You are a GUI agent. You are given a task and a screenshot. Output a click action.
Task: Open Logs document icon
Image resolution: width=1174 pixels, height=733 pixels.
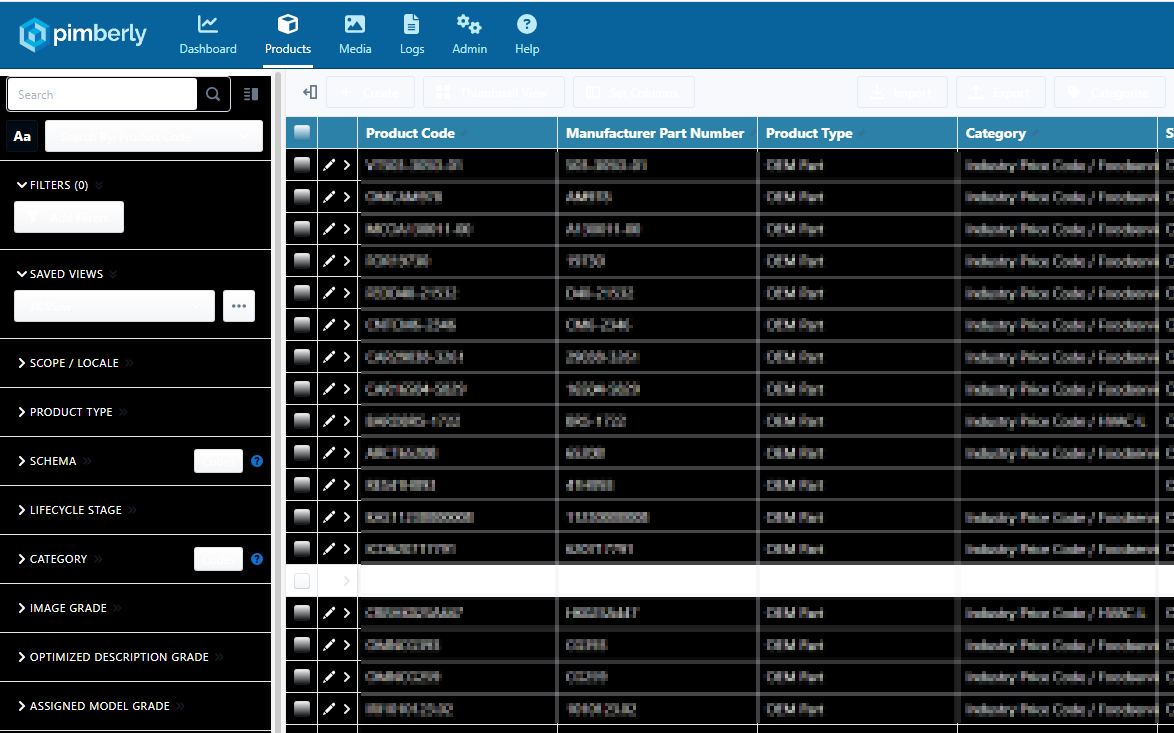tap(411, 25)
